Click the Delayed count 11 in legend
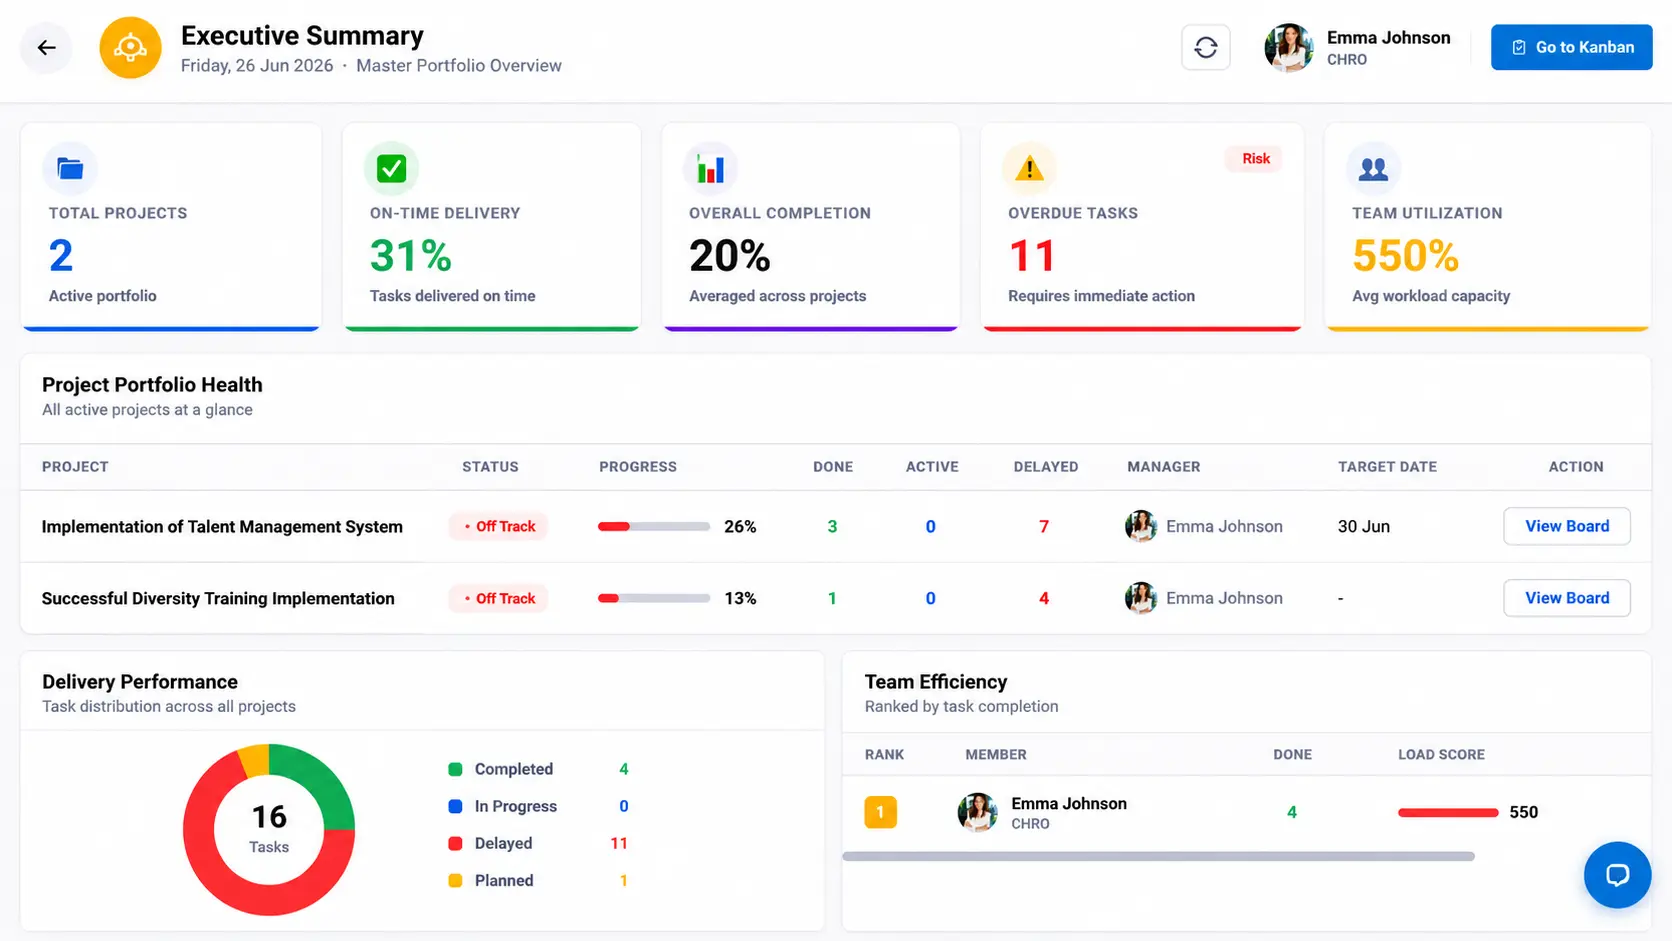The width and height of the screenshot is (1672, 941). tap(619, 843)
